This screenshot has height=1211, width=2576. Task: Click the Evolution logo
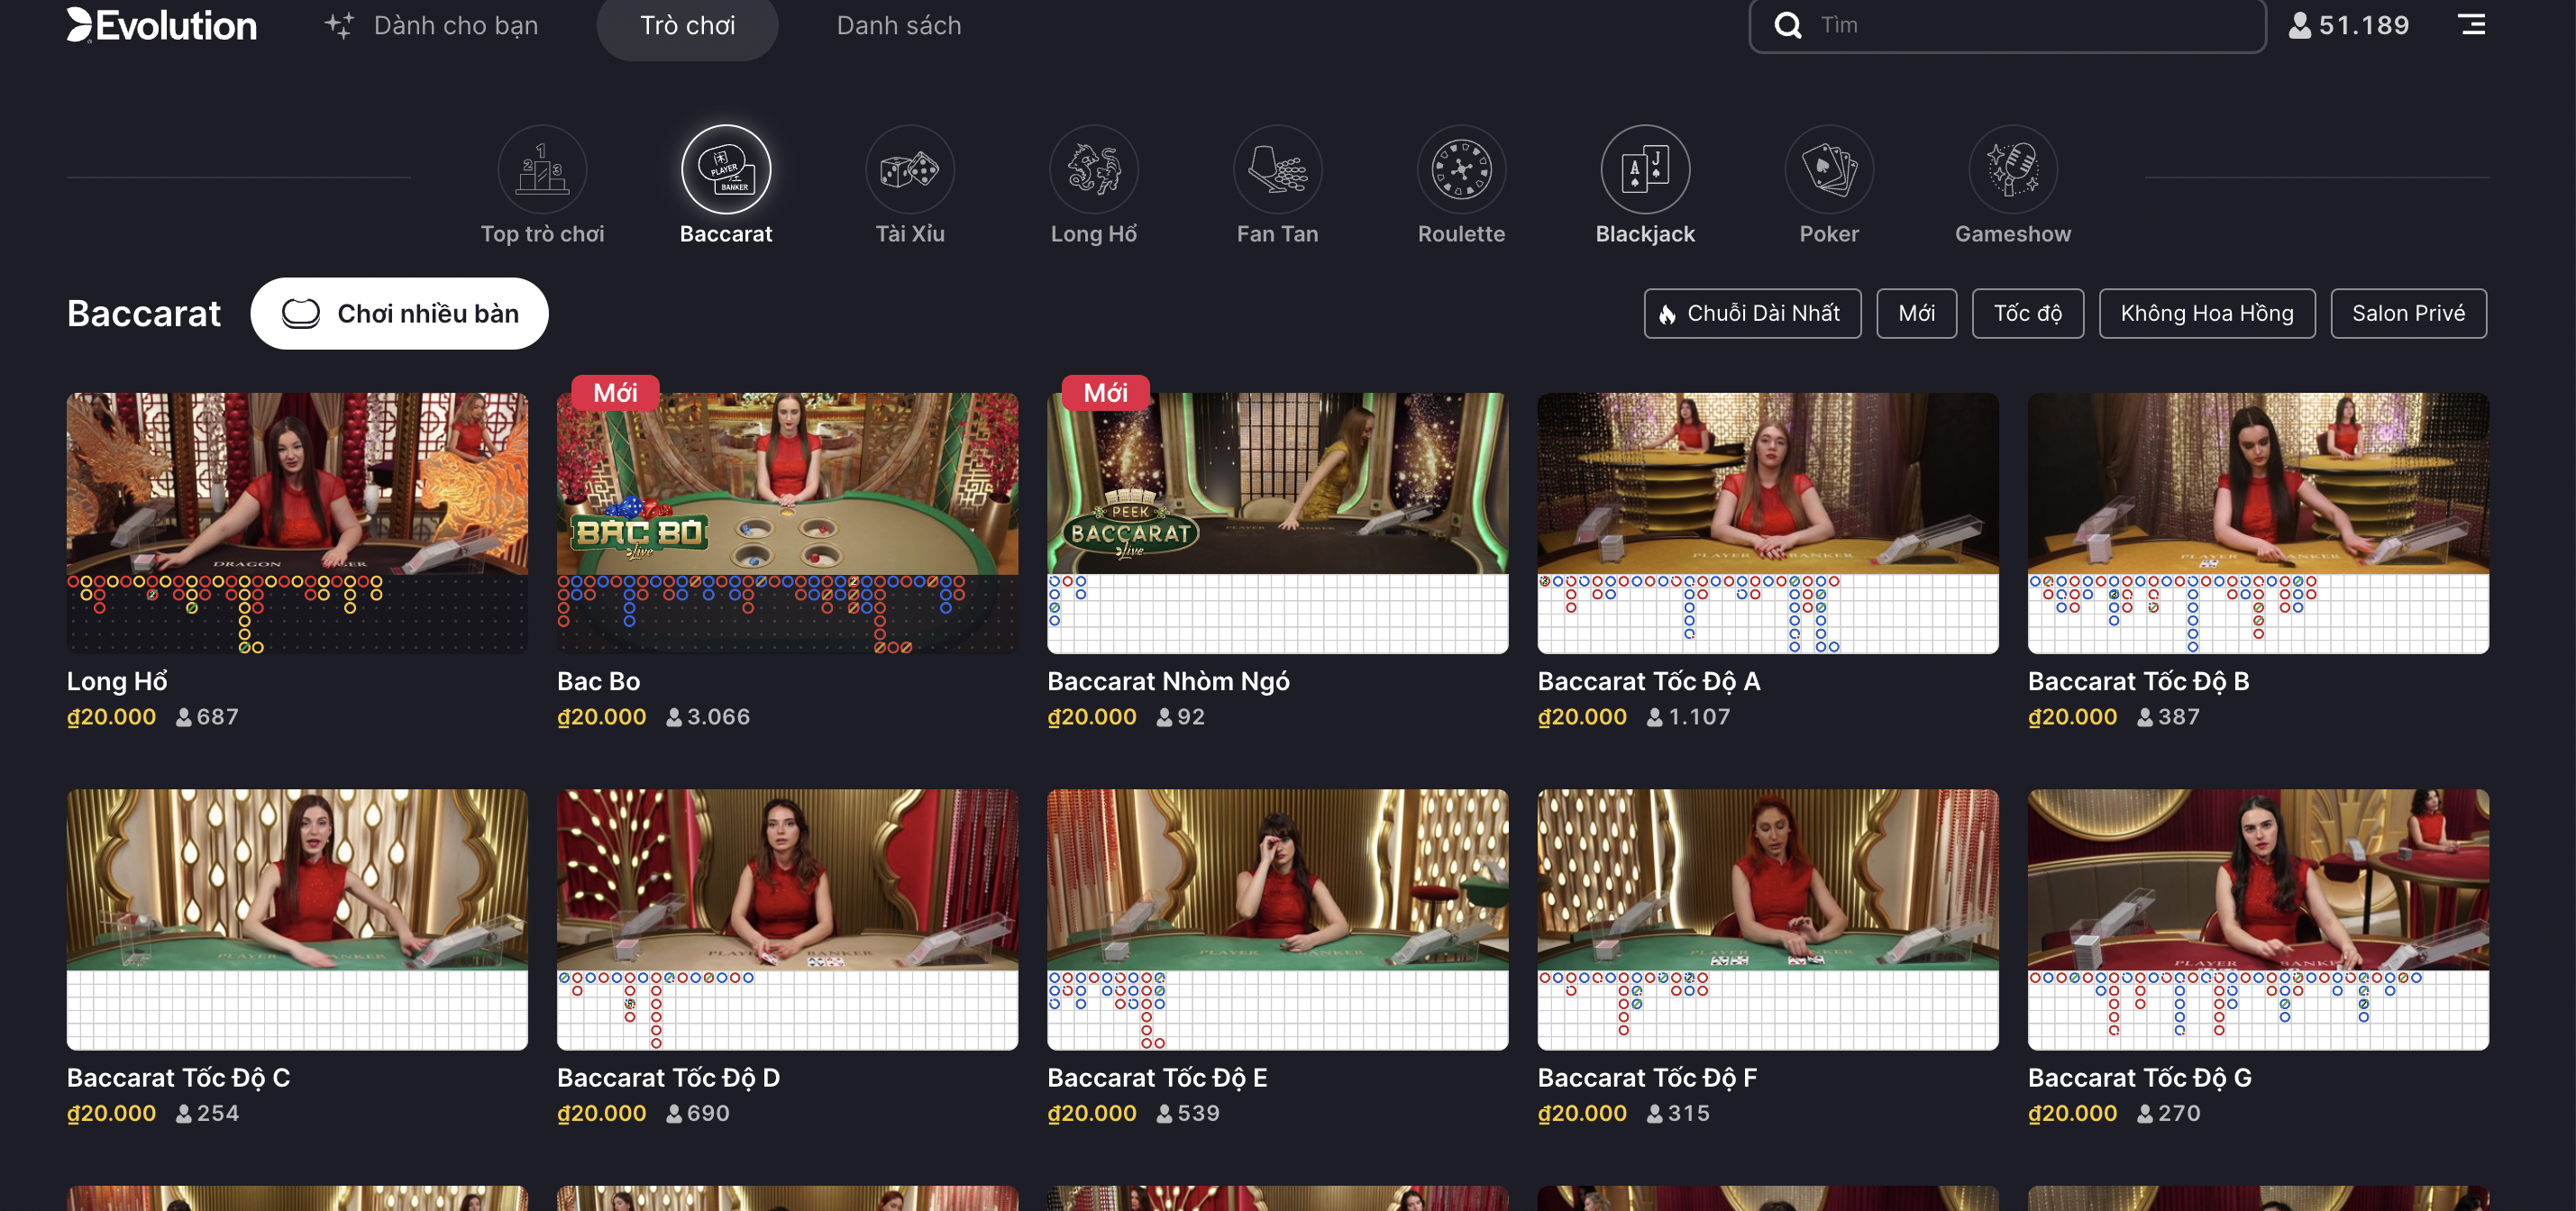coord(162,25)
